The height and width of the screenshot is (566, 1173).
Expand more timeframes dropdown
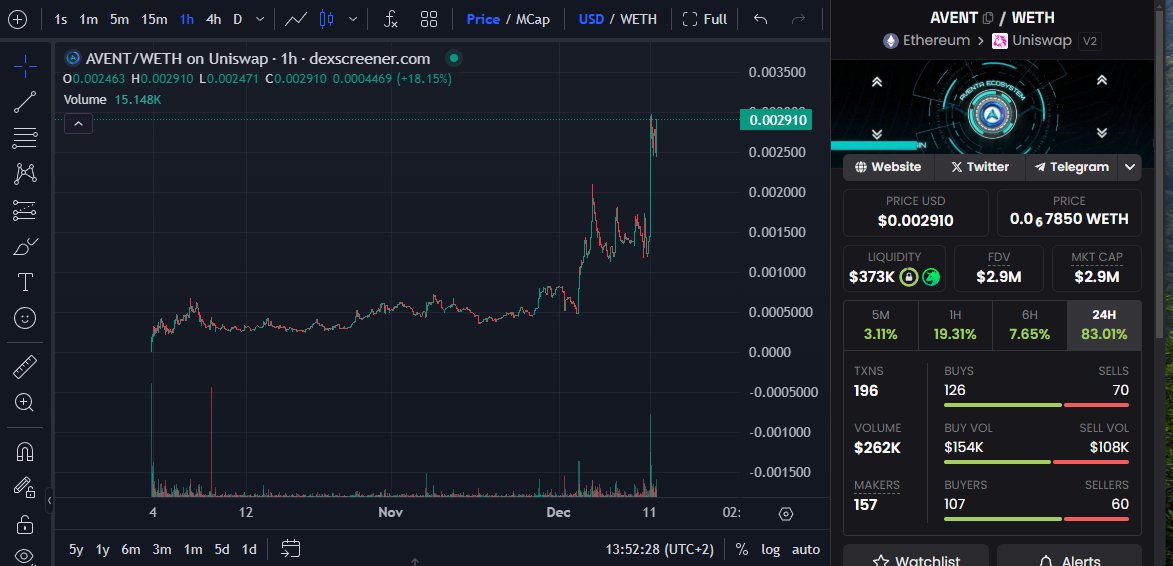(x=260, y=19)
